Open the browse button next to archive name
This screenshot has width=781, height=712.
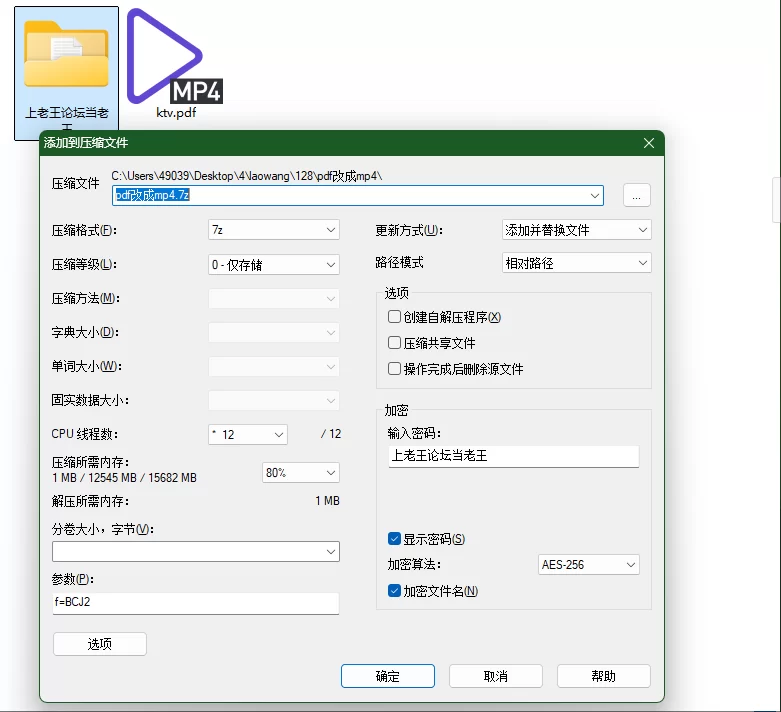pos(637,195)
